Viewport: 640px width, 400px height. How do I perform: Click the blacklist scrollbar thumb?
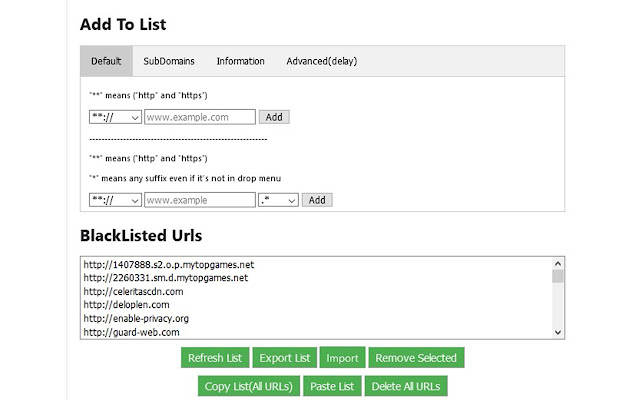tap(558, 276)
